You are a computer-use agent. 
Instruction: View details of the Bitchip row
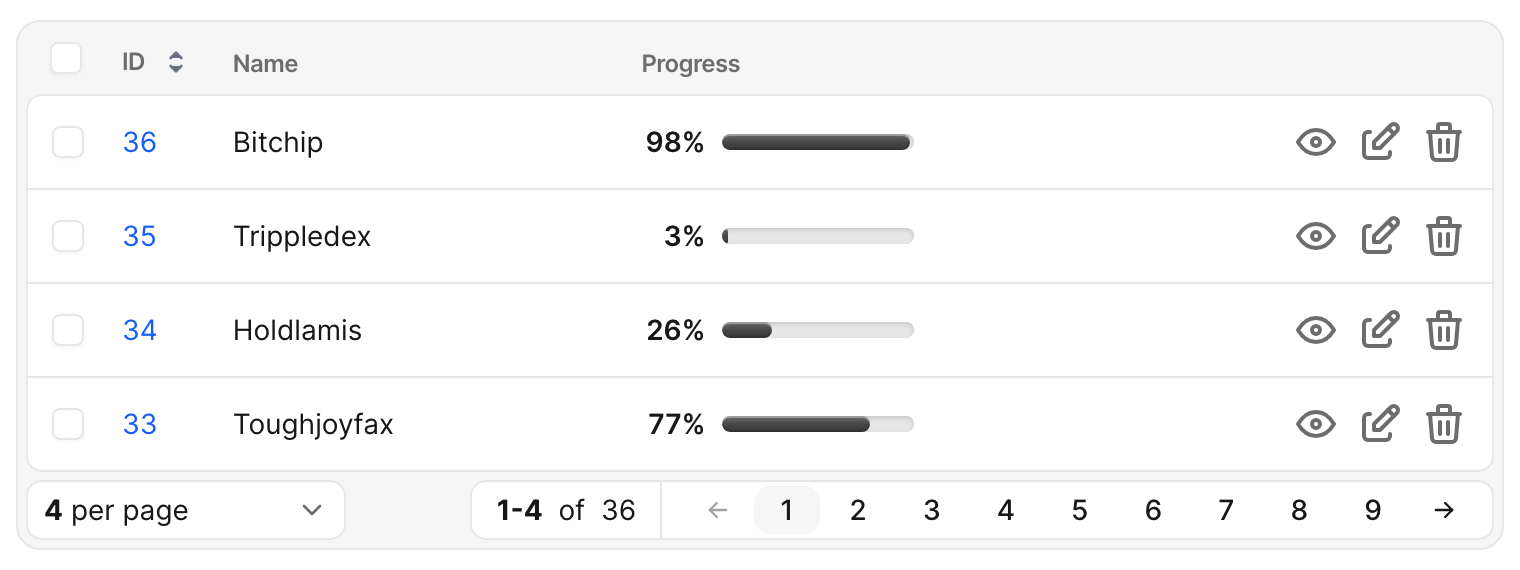(1316, 143)
